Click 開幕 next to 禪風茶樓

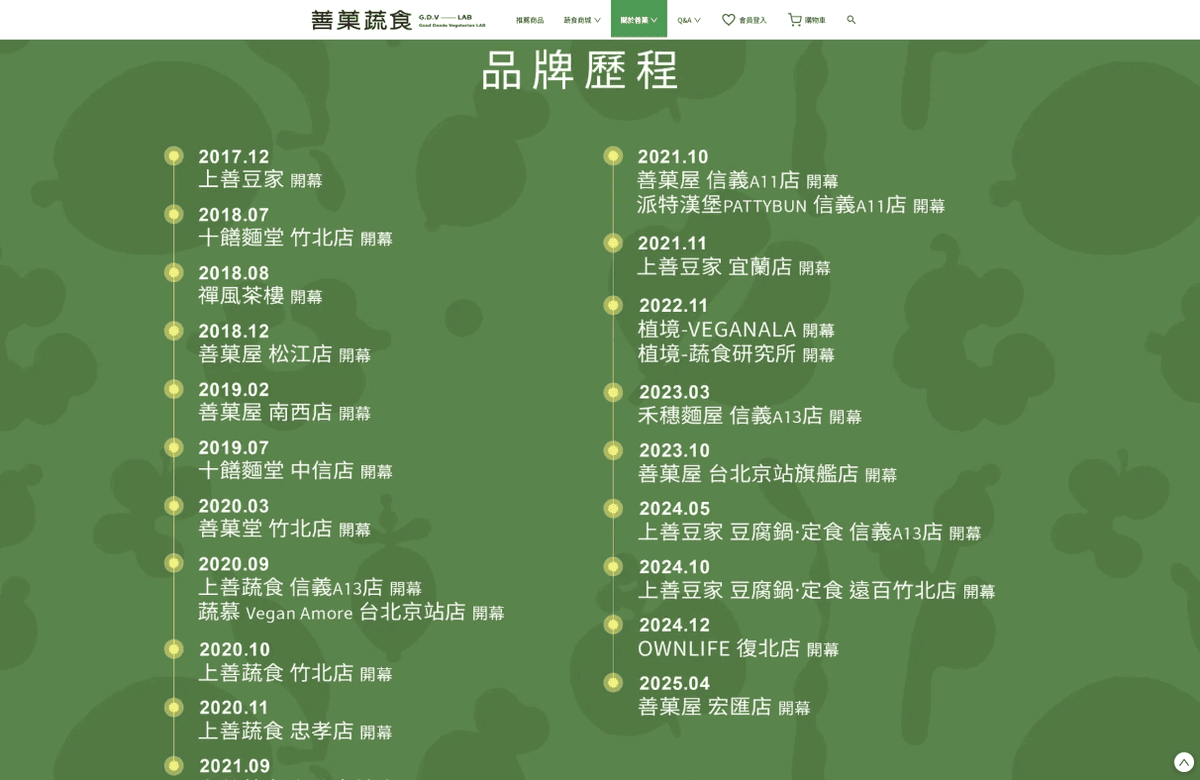pyautogui.click(x=307, y=297)
